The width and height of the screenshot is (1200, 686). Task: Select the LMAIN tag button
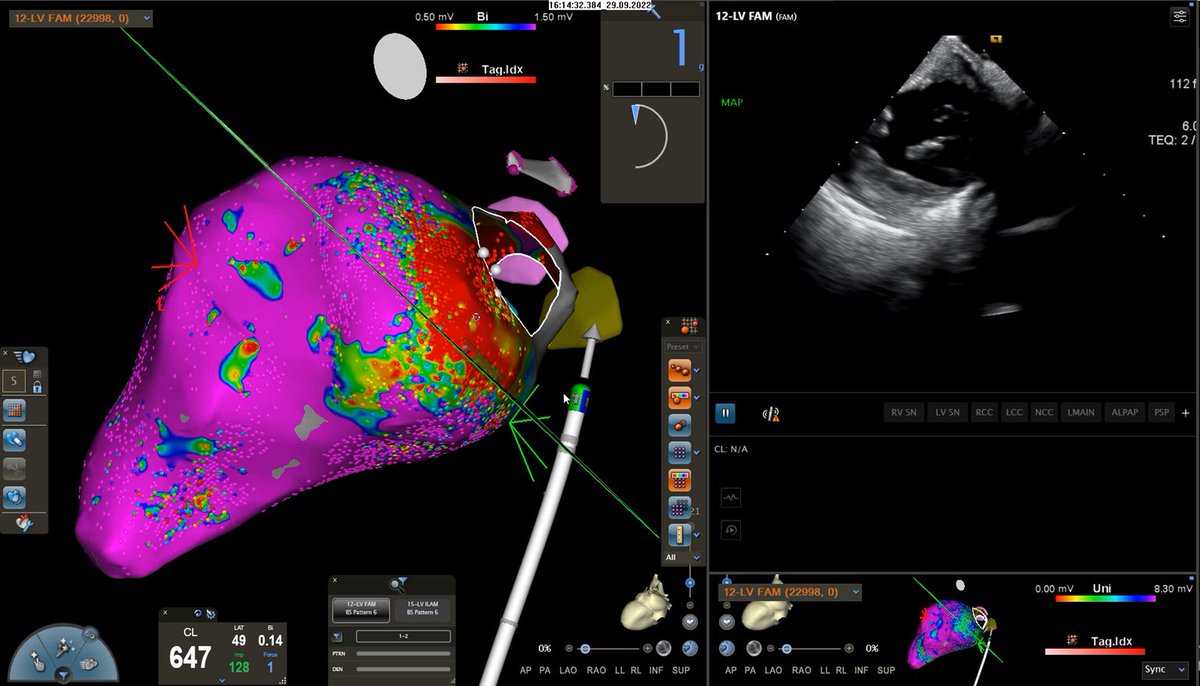click(1081, 412)
